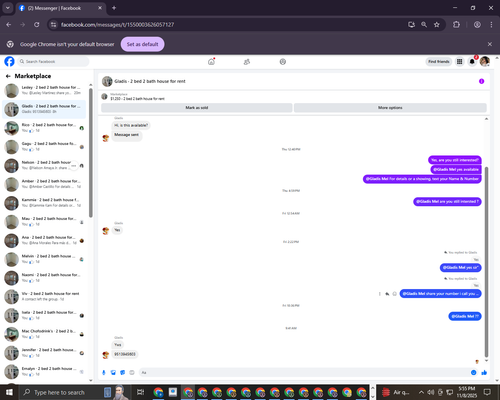The image size is (500, 400).
Task: Click the conversation list scrollbar
Action: tap(91, 153)
